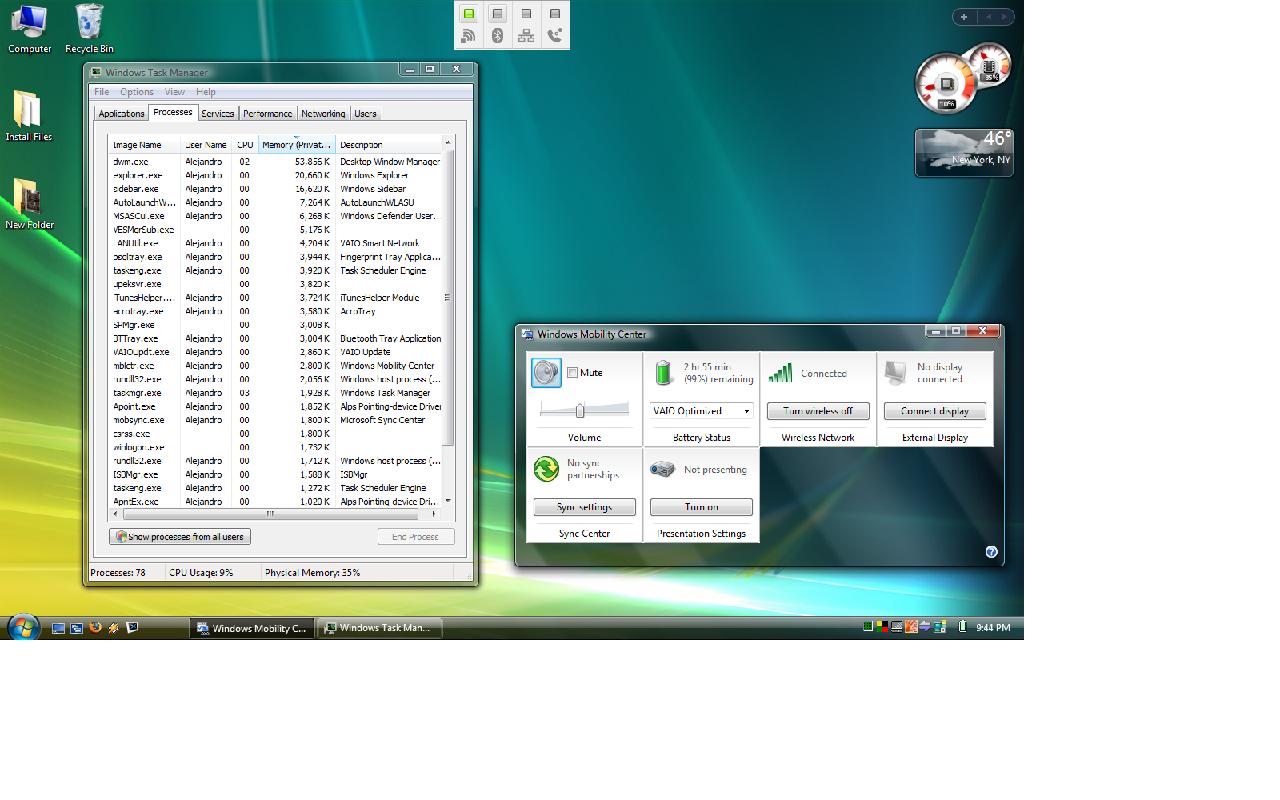This screenshot has height=800, width=1280.
Task: Select the dwm.exe process row
Action: pyautogui.click(x=276, y=161)
